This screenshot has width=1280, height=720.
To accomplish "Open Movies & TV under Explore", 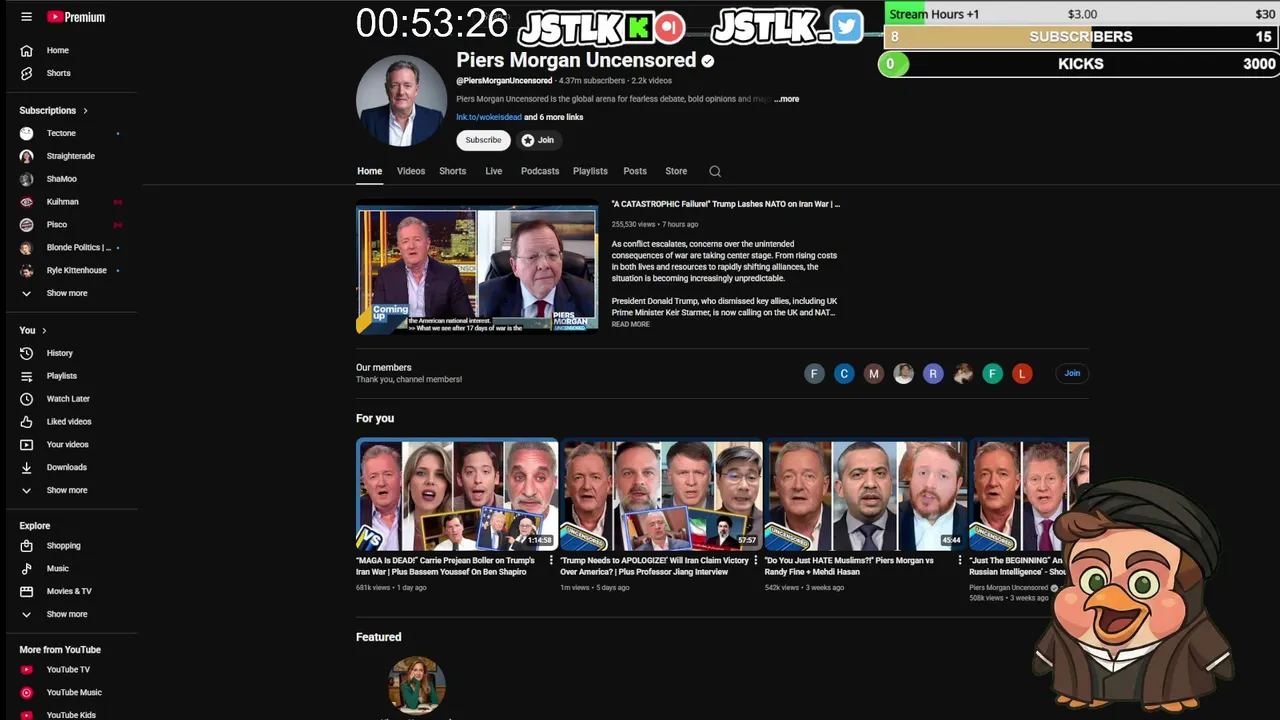I will click(x=69, y=592).
